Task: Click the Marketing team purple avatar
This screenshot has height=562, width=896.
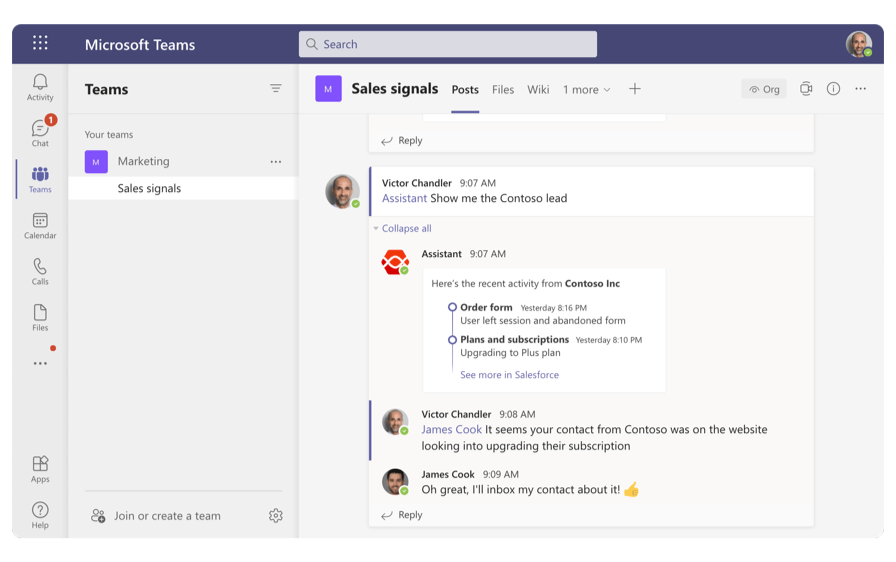Action: click(96, 162)
